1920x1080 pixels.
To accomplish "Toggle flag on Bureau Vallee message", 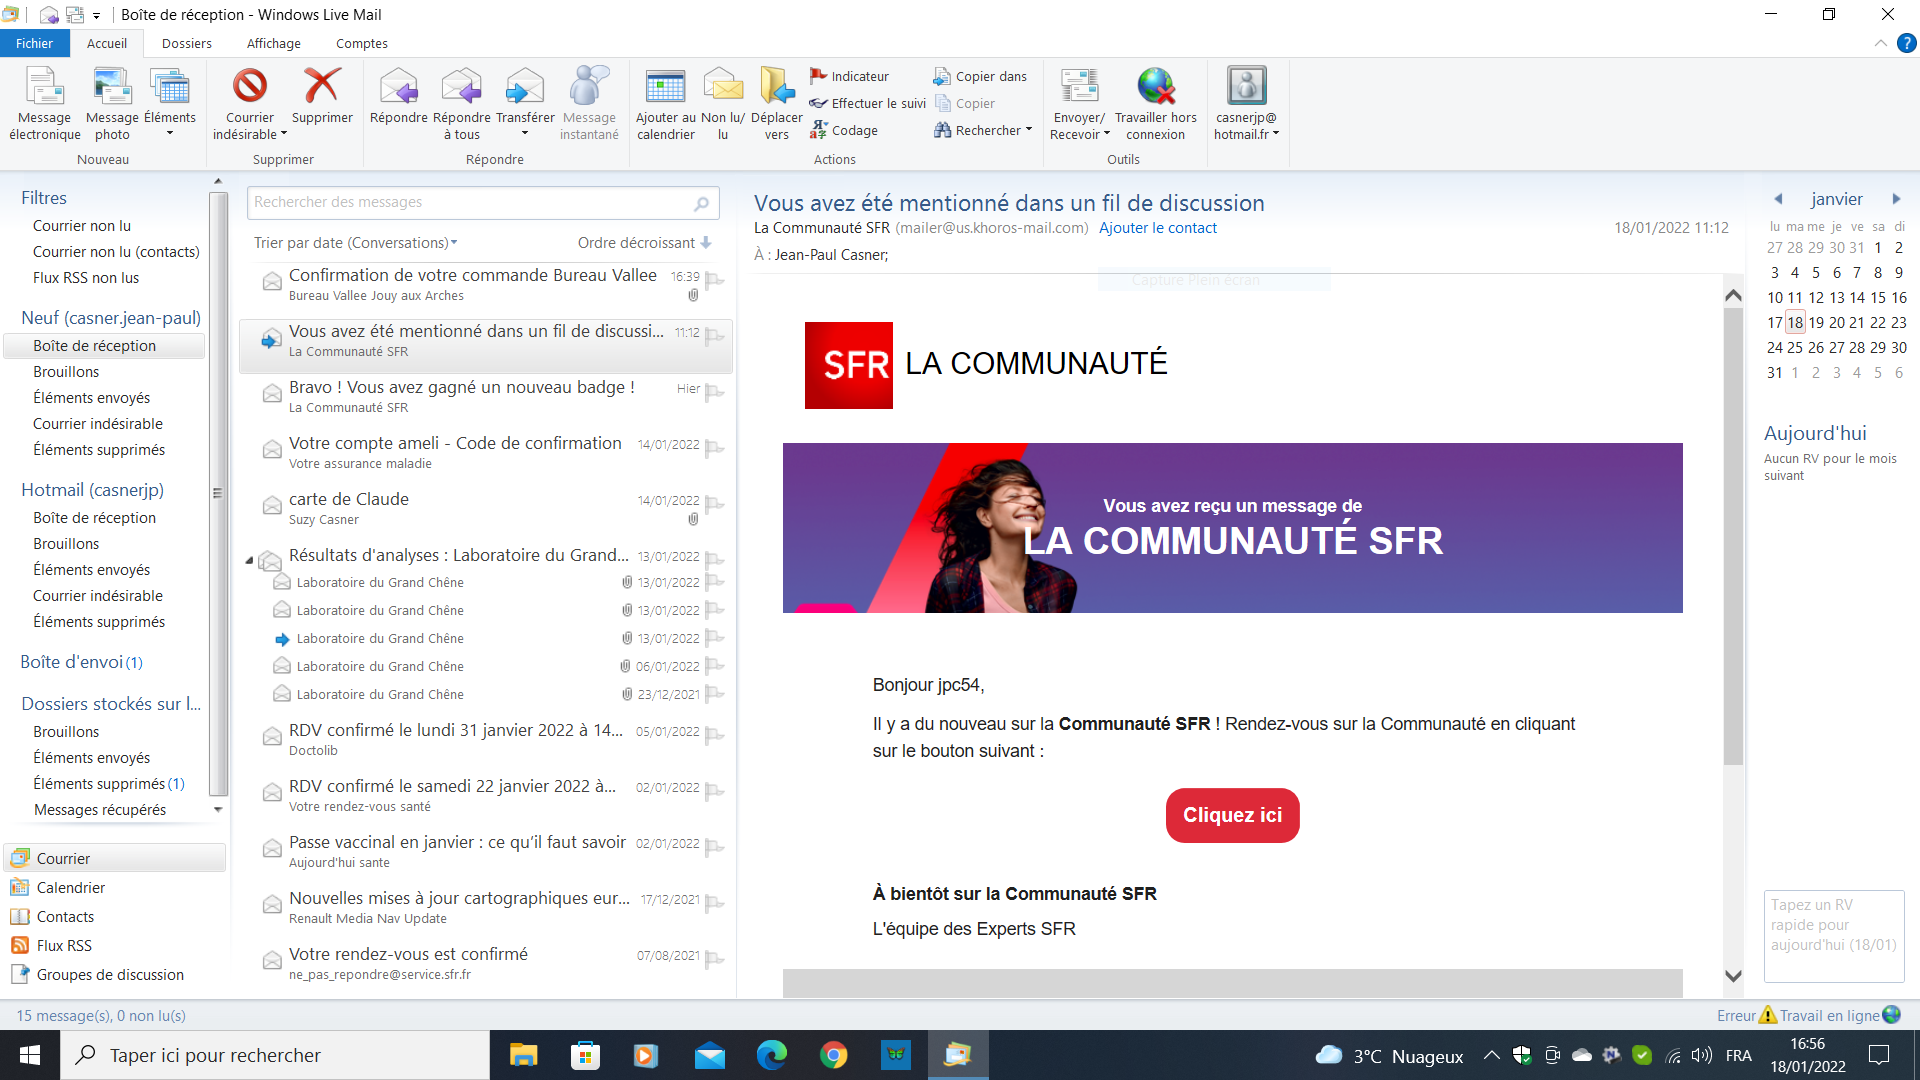I will pyautogui.click(x=714, y=280).
